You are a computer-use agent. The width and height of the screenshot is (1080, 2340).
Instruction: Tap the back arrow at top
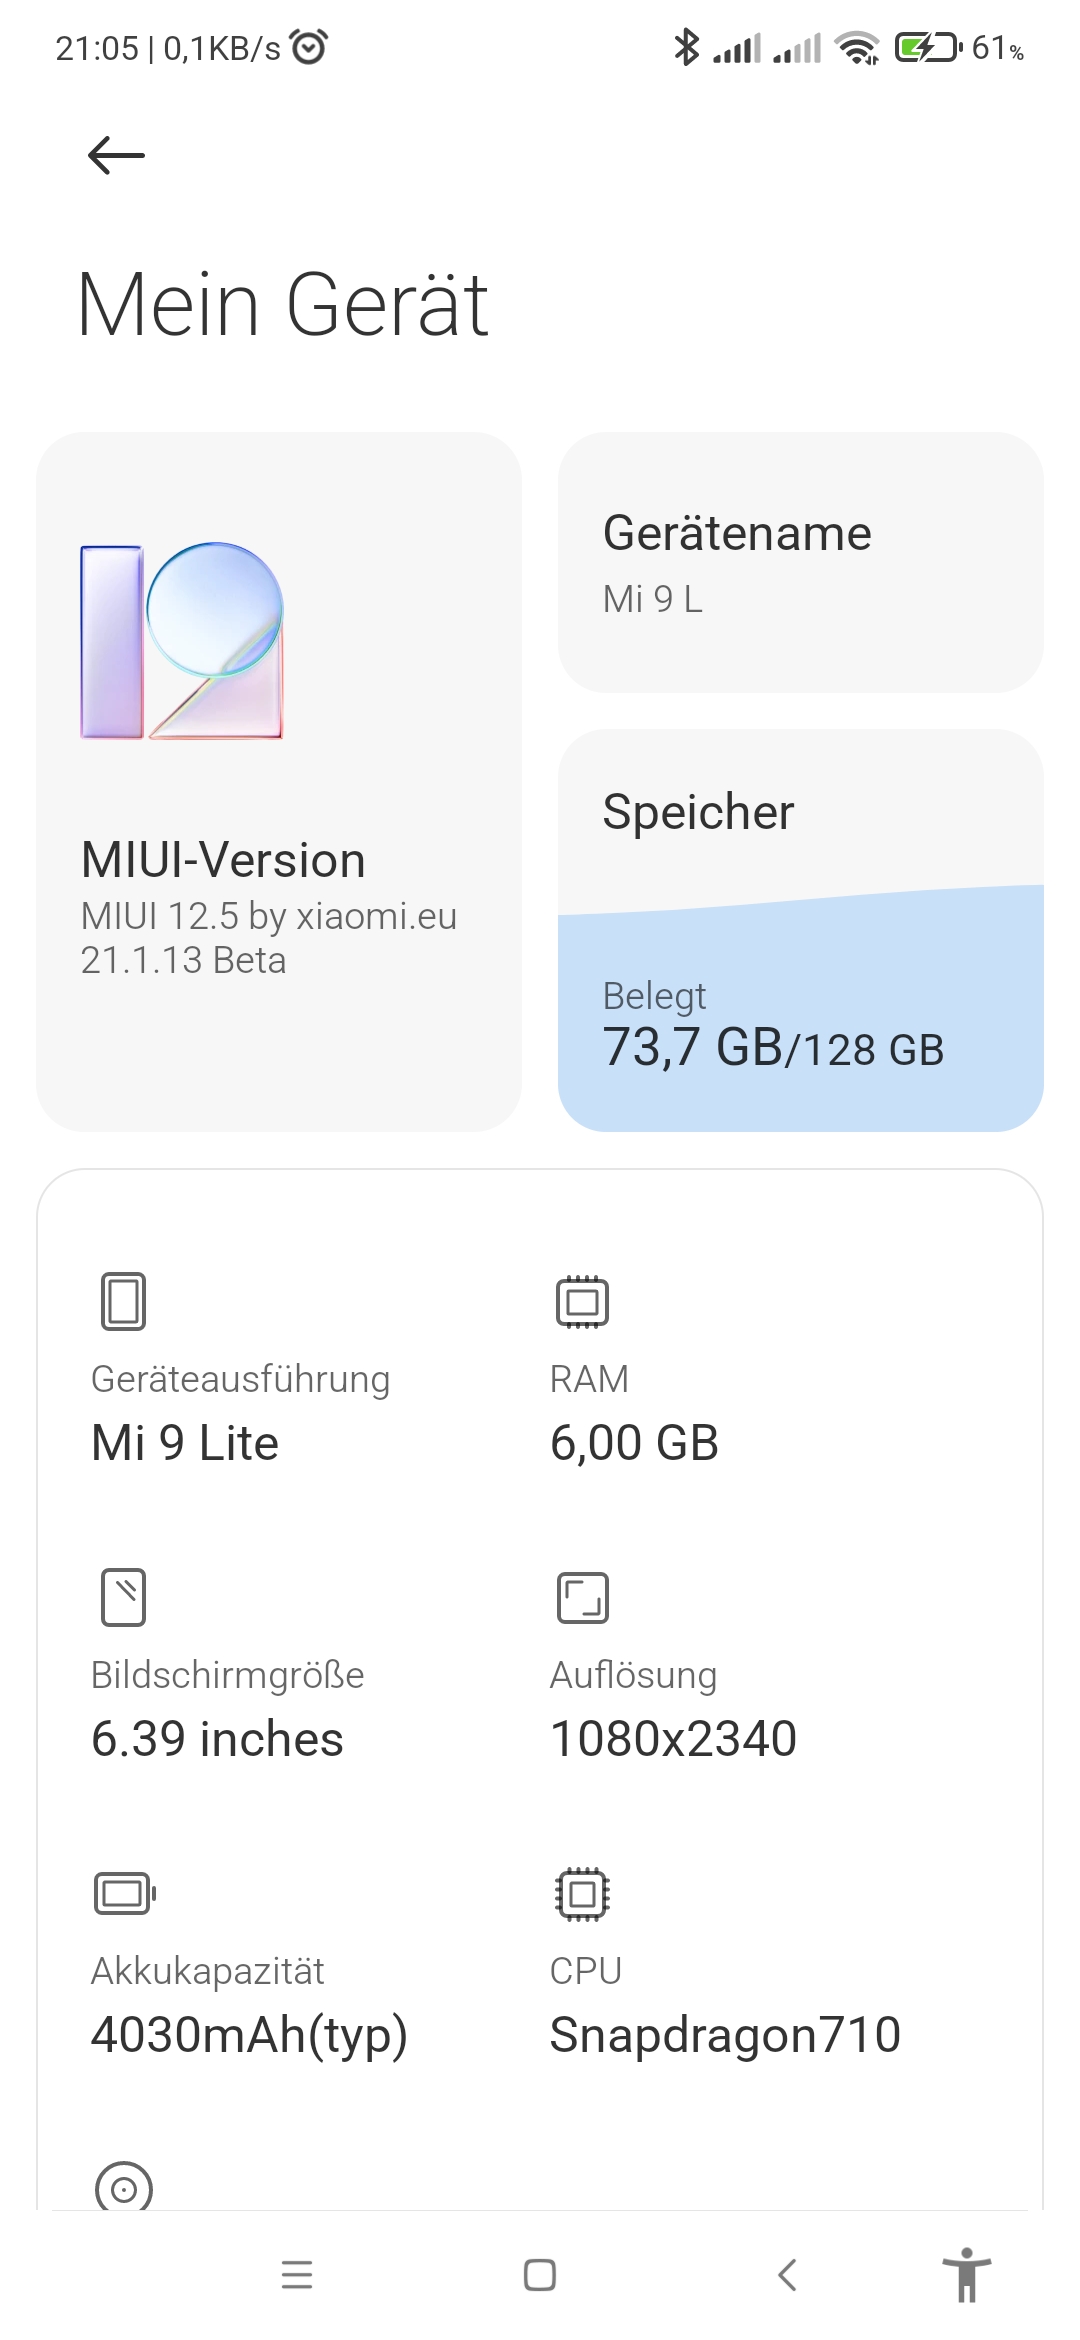[116, 155]
